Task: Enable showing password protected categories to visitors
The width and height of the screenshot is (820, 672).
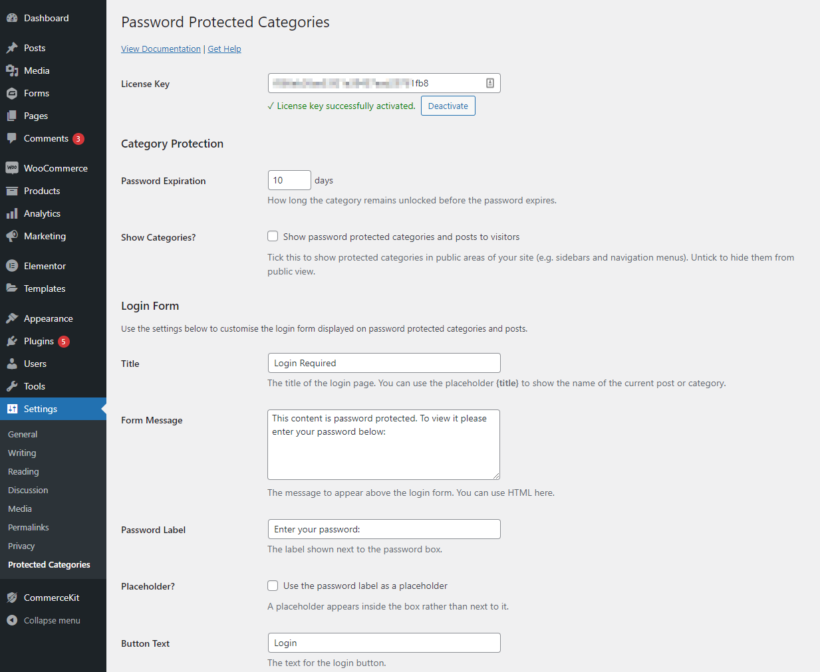Action: click(272, 236)
